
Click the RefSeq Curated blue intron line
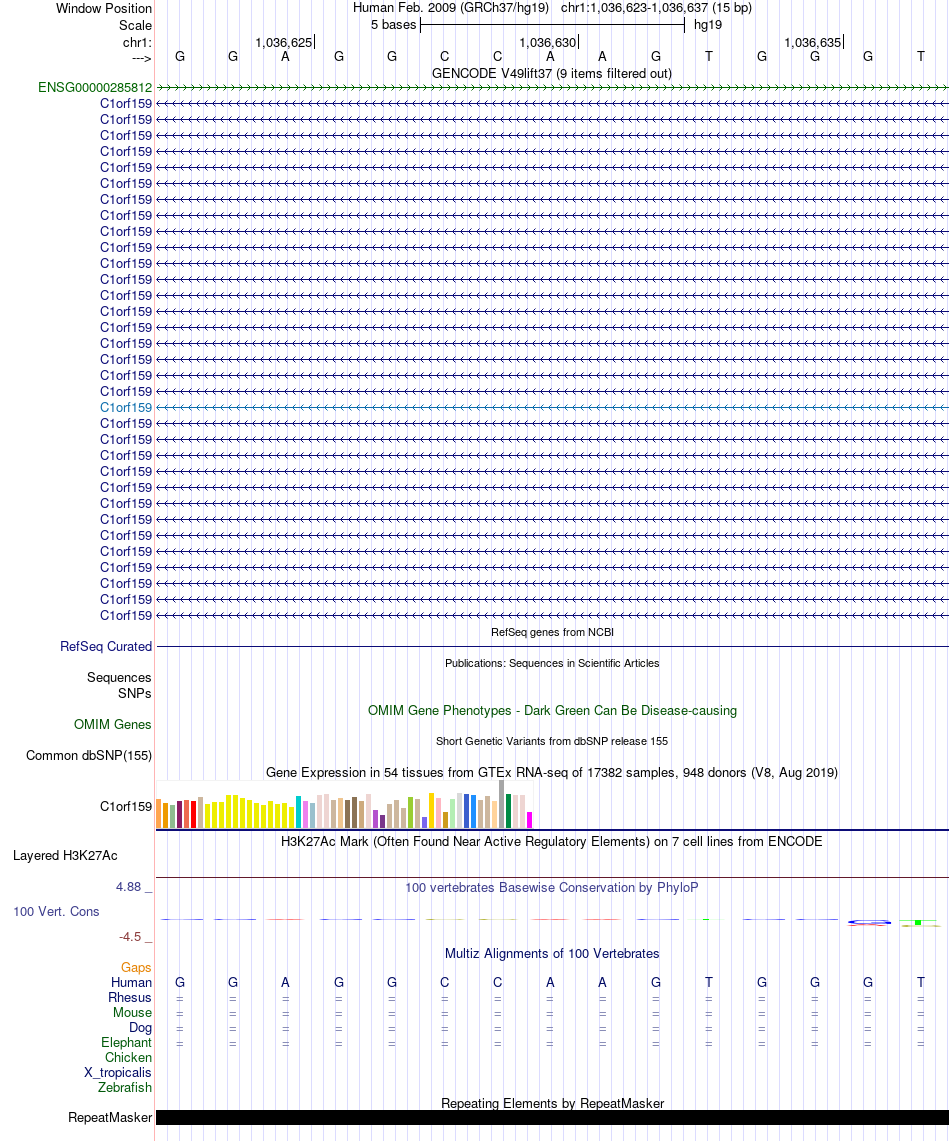click(552, 646)
